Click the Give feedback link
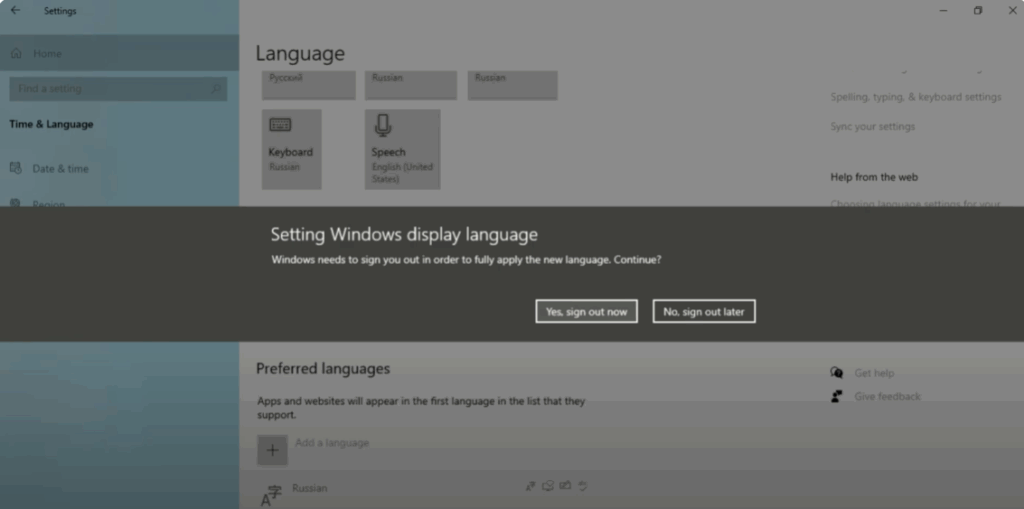 pyautogui.click(x=888, y=397)
